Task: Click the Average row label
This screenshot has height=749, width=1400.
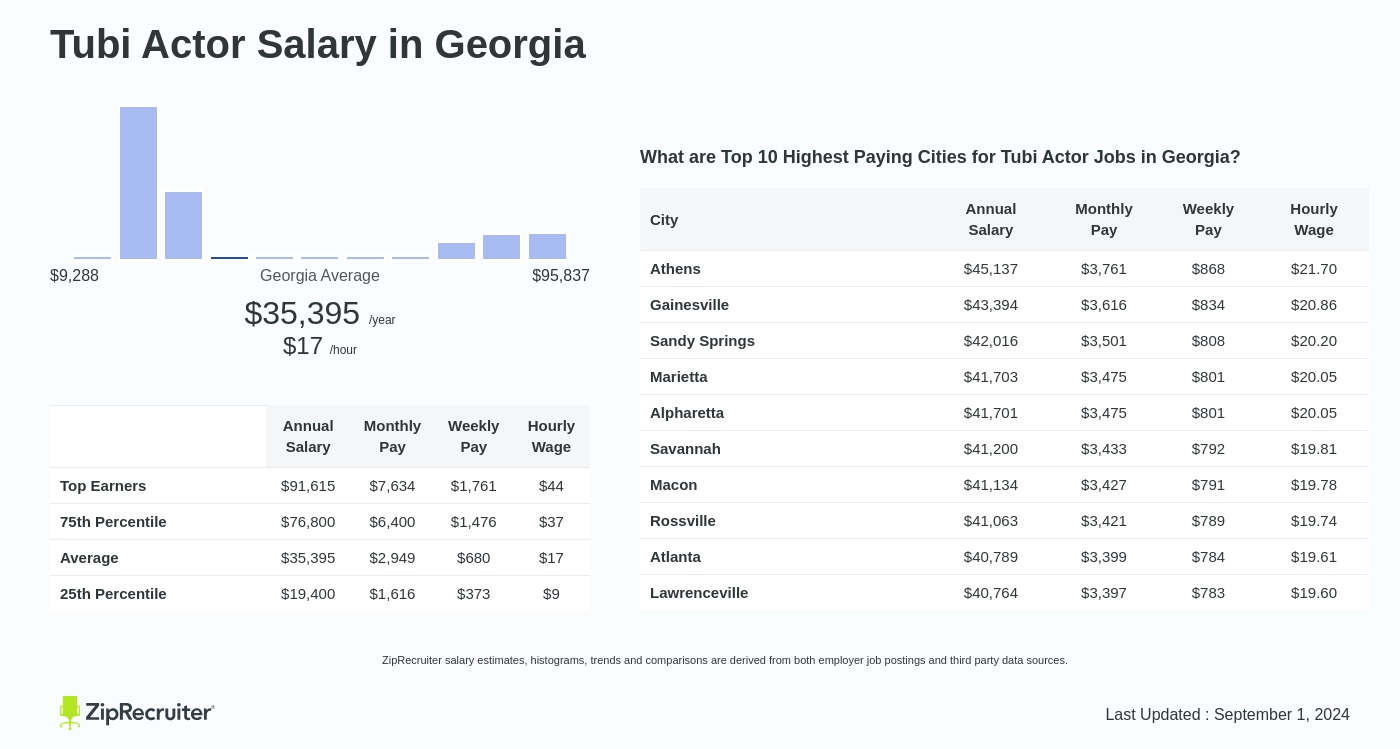Action: 89,557
